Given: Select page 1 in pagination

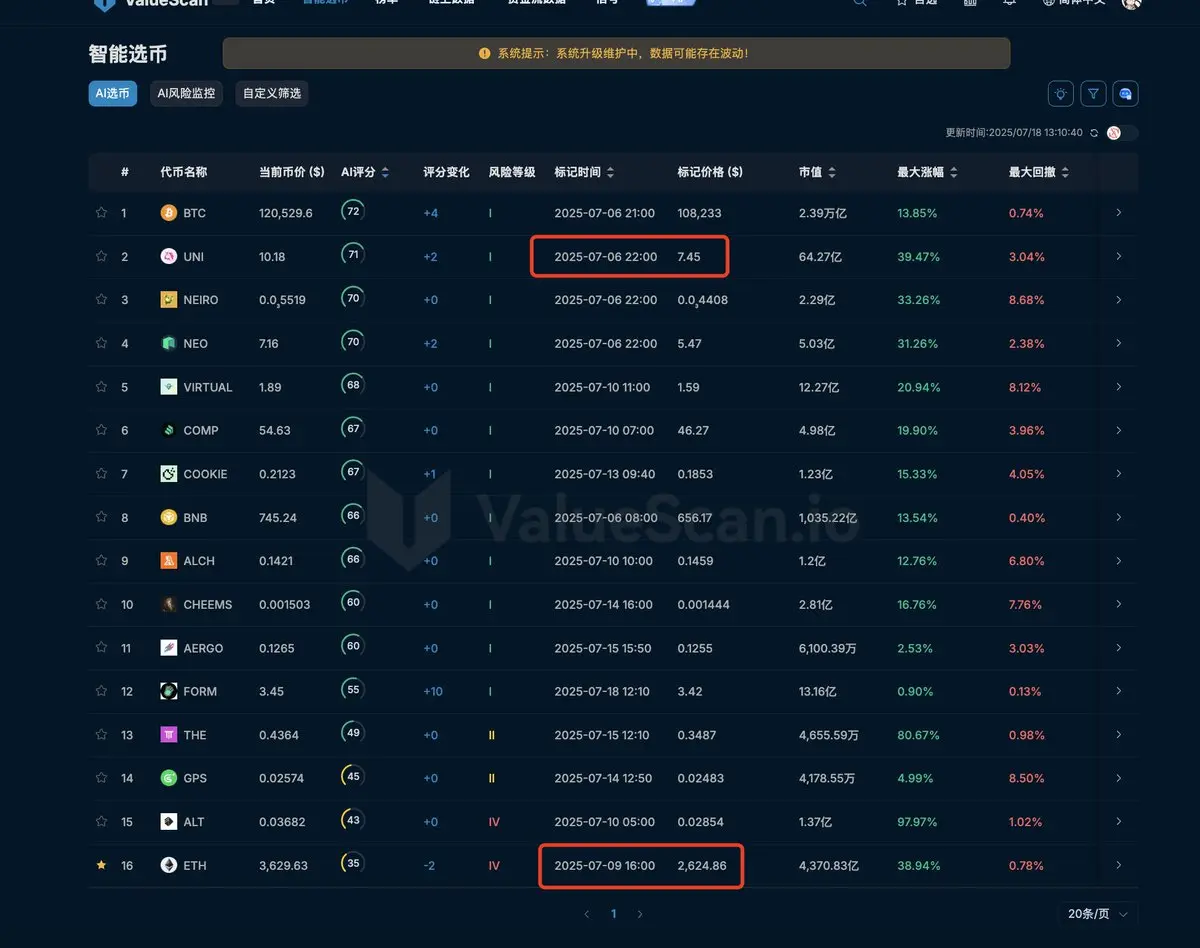Looking at the screenshot, I should click(x=613, y=914).
